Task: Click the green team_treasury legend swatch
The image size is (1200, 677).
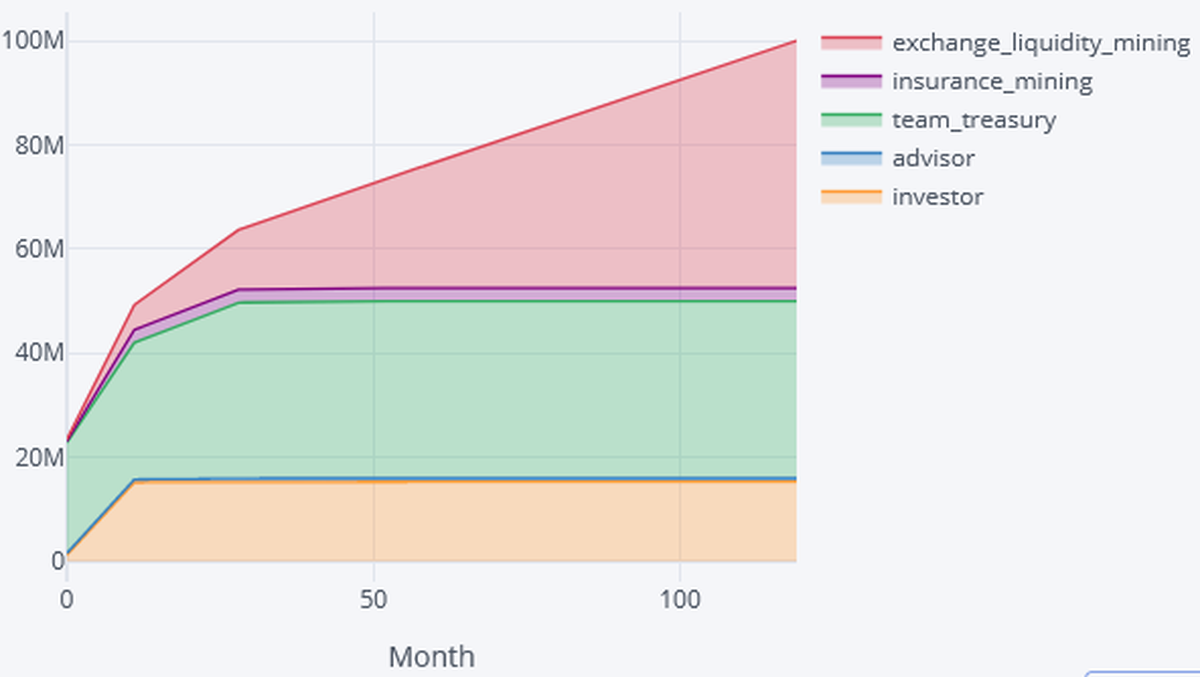Action: [x=852, y=120]
